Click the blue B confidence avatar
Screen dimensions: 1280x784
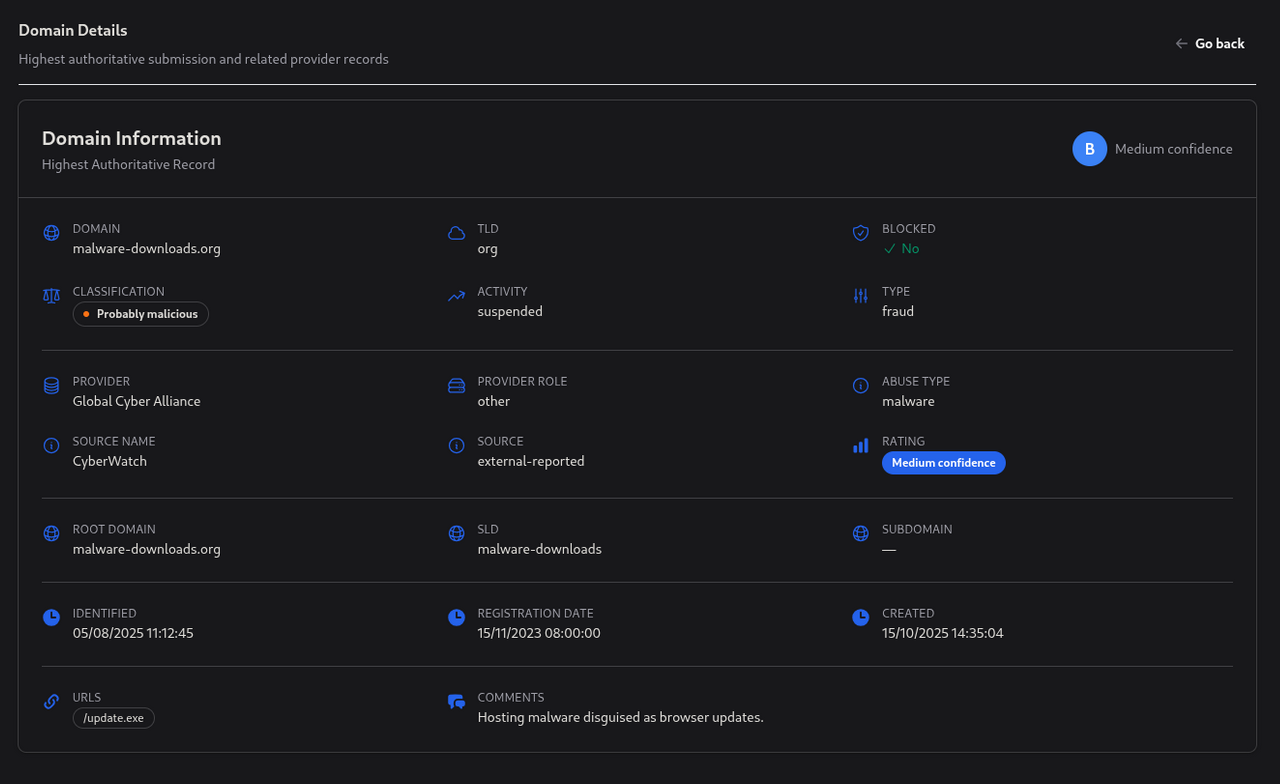click(x=1089, y=148)
